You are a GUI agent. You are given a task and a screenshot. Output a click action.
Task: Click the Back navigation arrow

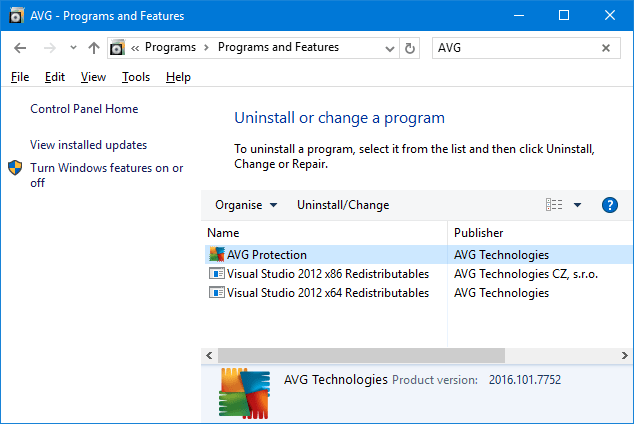(x=20, y=48)
